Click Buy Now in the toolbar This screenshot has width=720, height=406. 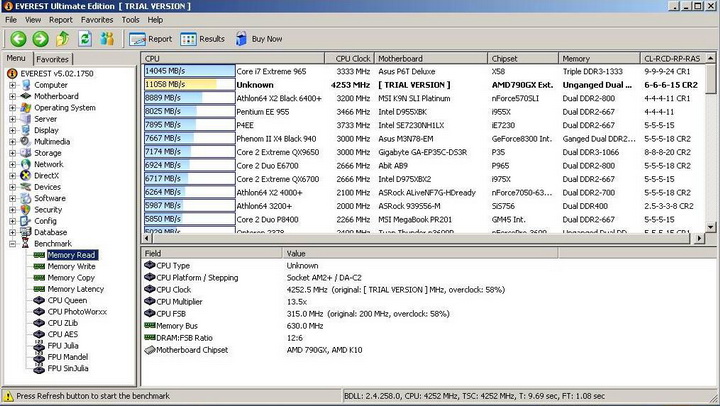[x=259, y=39]
